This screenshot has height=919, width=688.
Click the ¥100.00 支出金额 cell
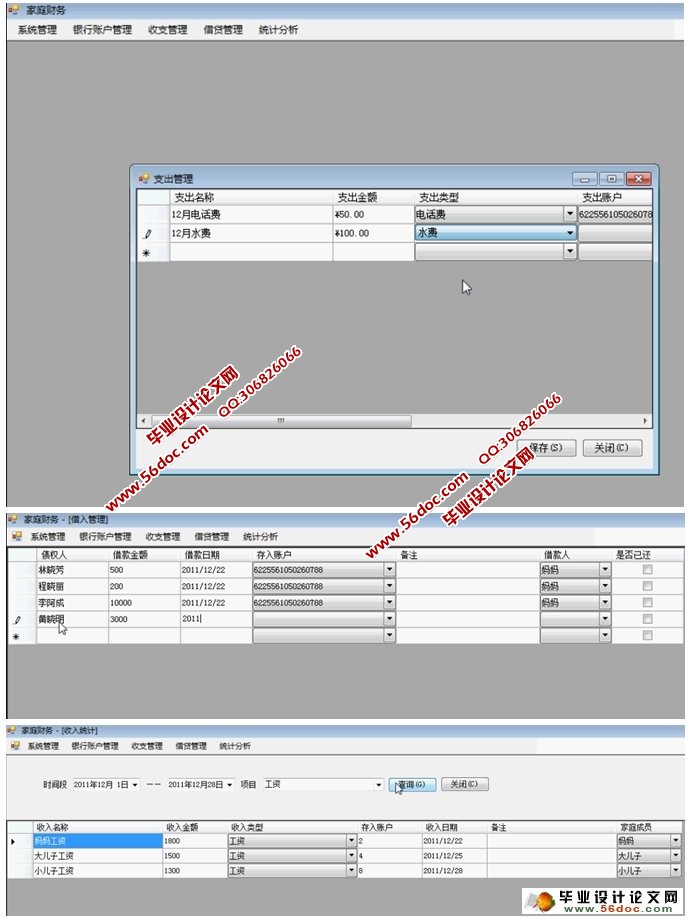pyautogui.click(x=372, y=233)
